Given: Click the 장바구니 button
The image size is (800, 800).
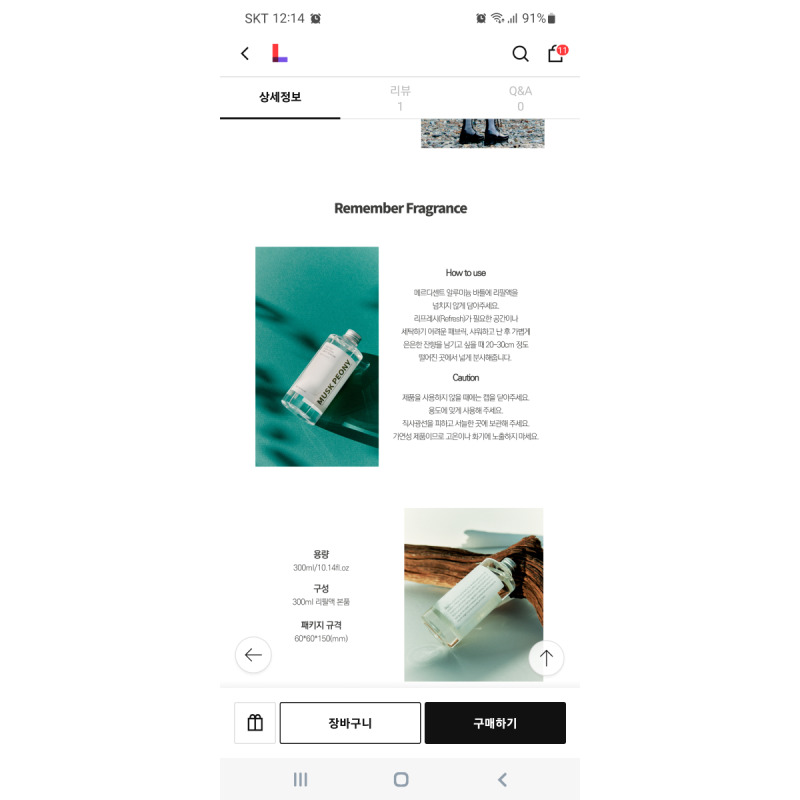Looking at the screenshot, I should coord(350,722).
